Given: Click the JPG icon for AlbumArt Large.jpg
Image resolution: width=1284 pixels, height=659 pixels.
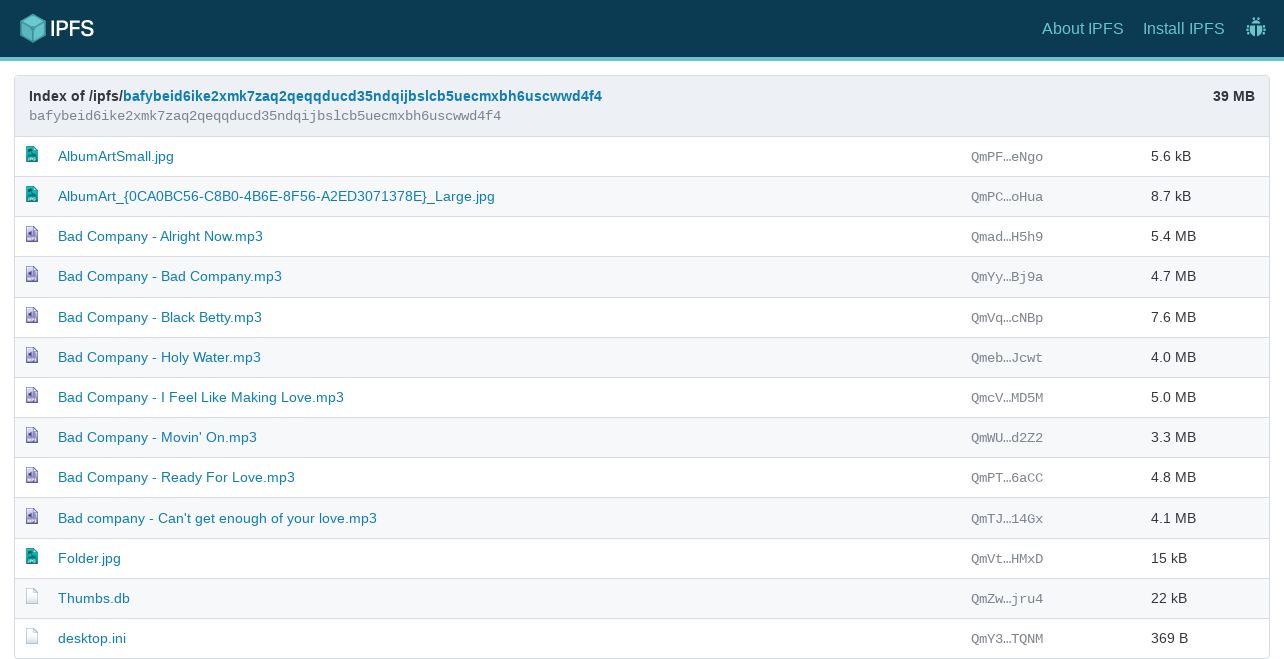Looking at the screenshot, I should tap(32, 195).
